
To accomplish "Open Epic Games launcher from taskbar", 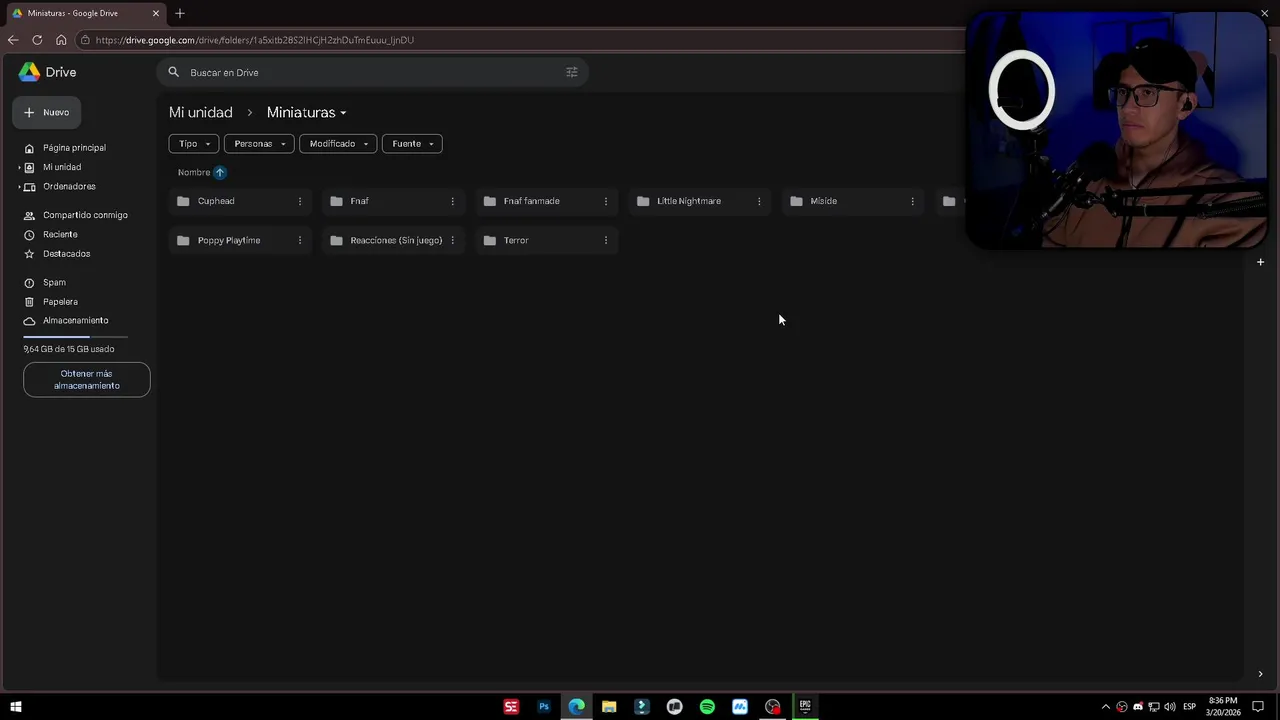I will pyautogui.click(x=805, y=707).
